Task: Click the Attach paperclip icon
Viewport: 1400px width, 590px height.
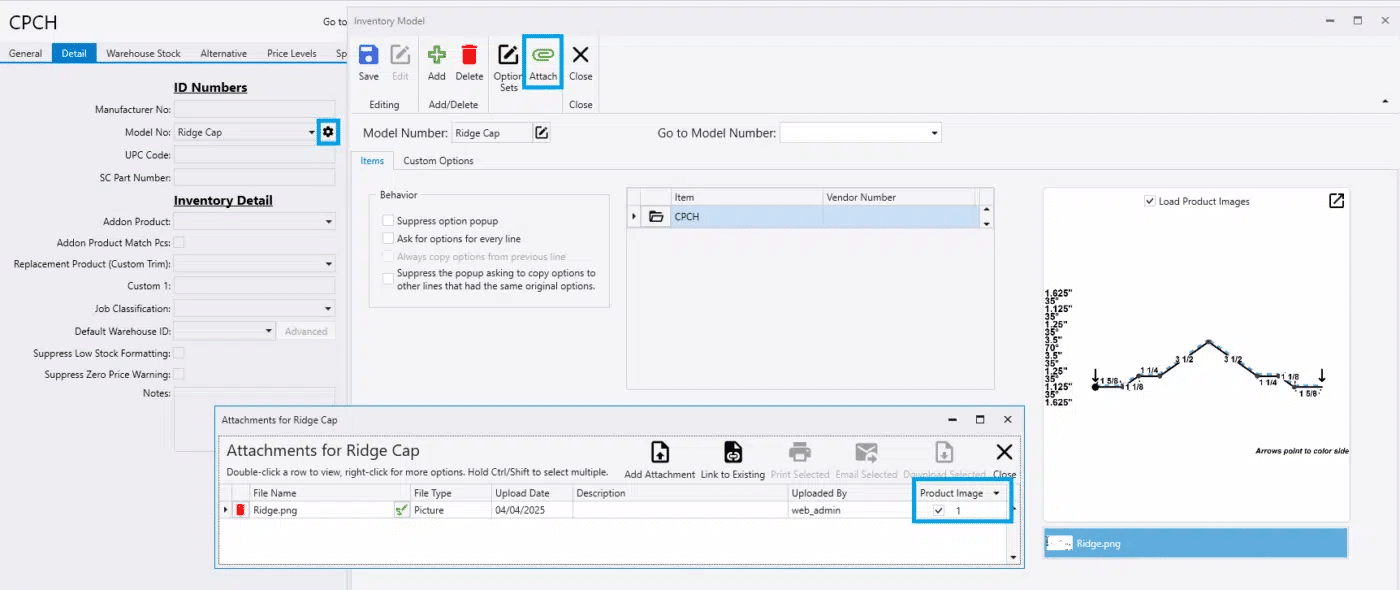Action: click(543, 55)
